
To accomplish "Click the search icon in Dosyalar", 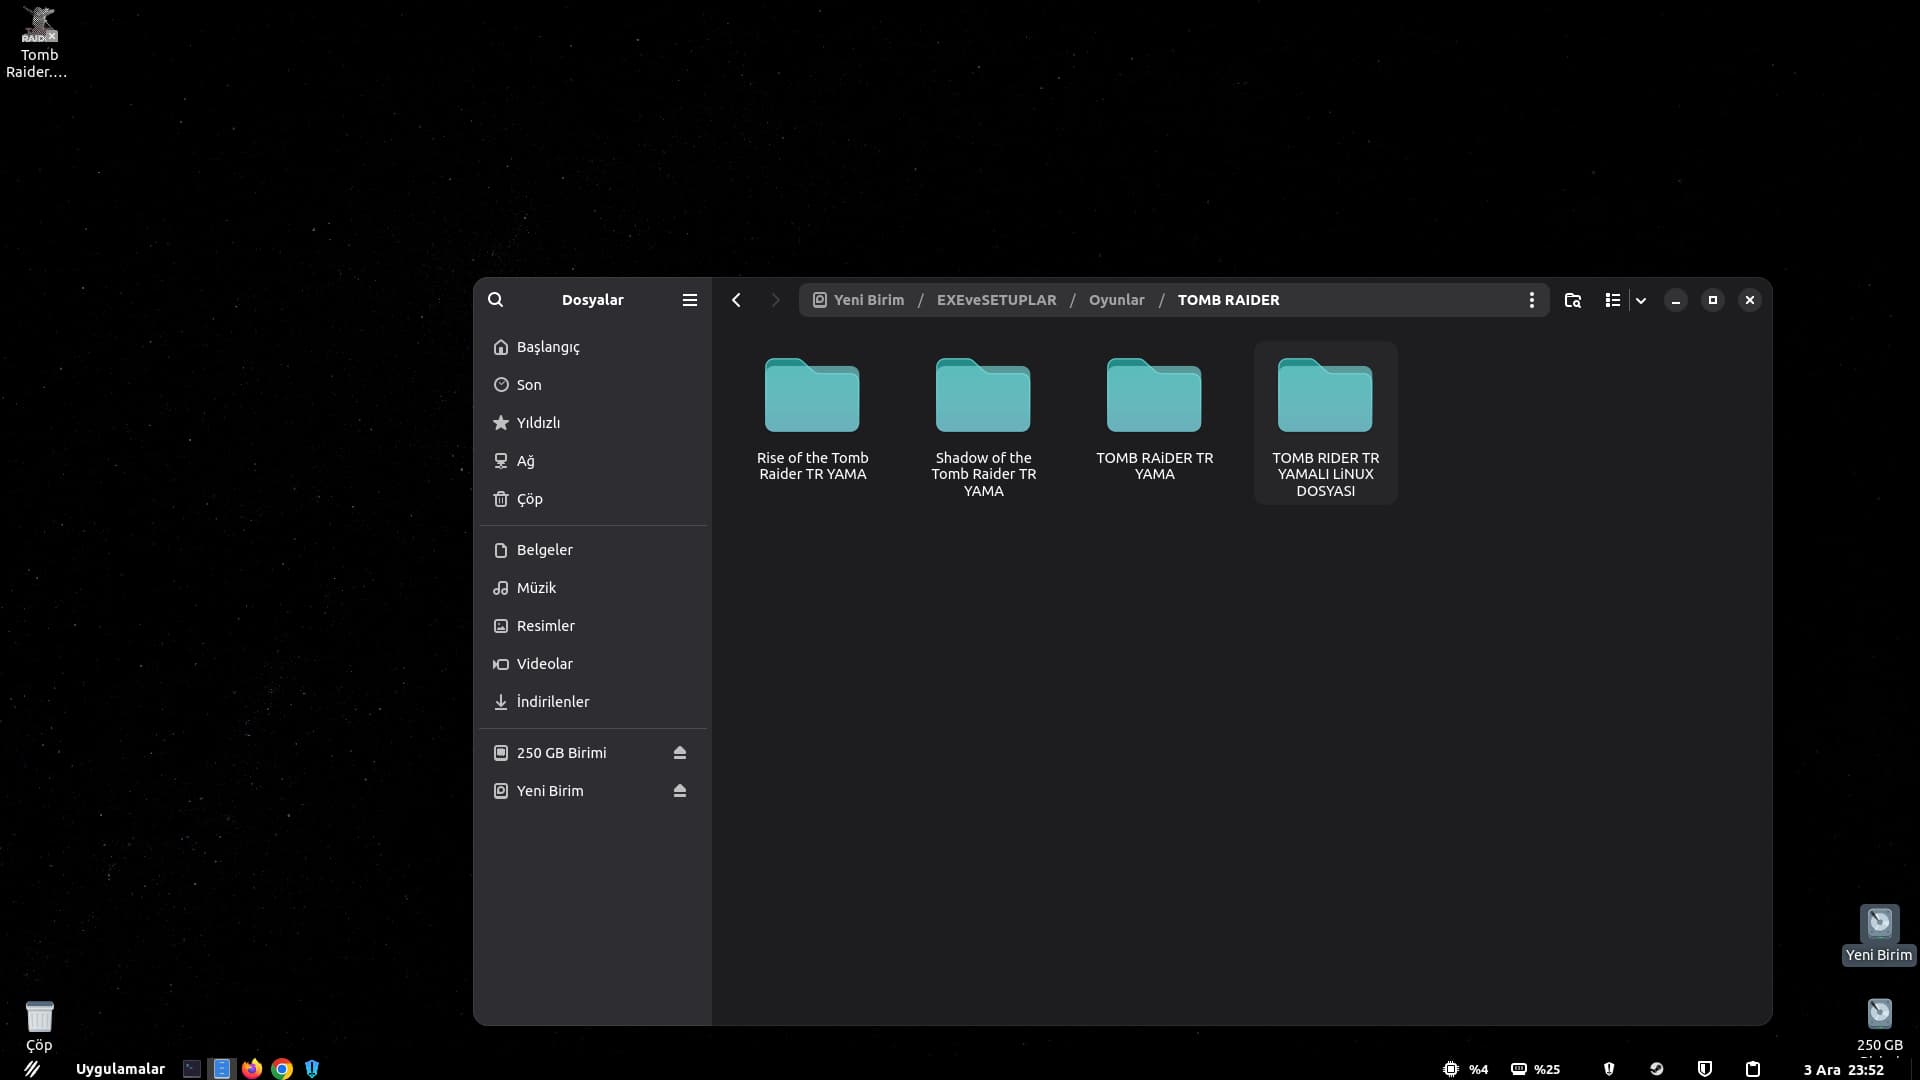I will point(495,300).
